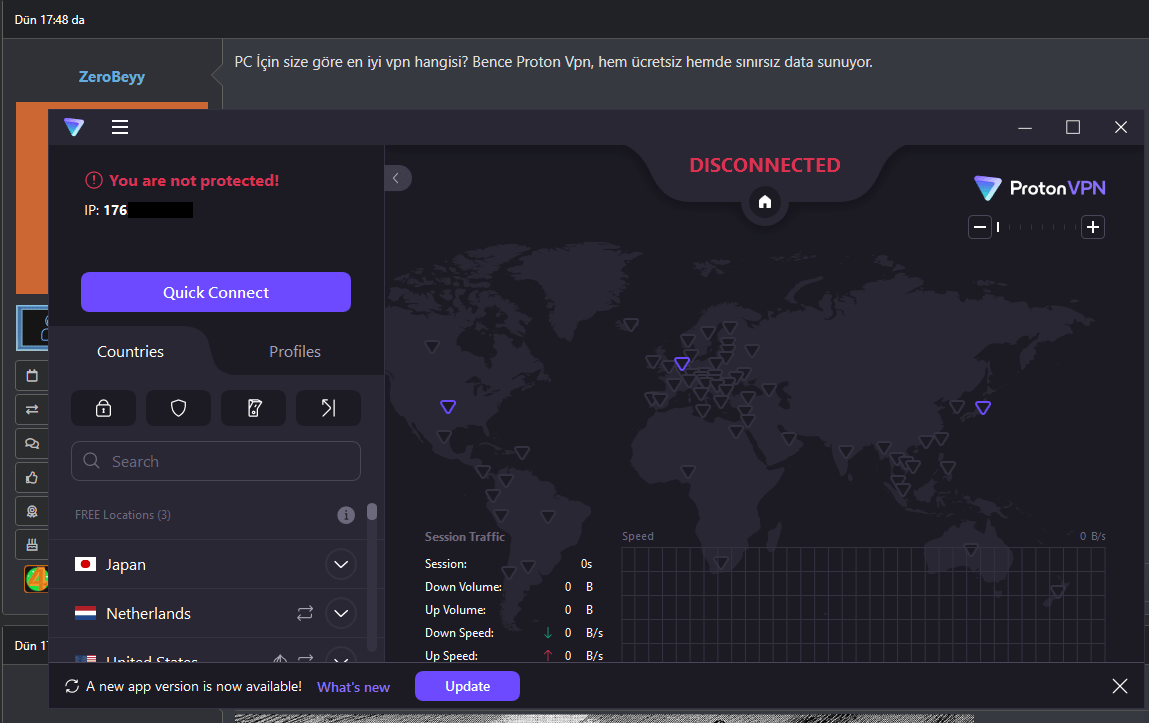The width and height of the screenshot is (1149, 723).
Task: Click the forum thumbs-up sidebar icon
Action: pos(32,478)
